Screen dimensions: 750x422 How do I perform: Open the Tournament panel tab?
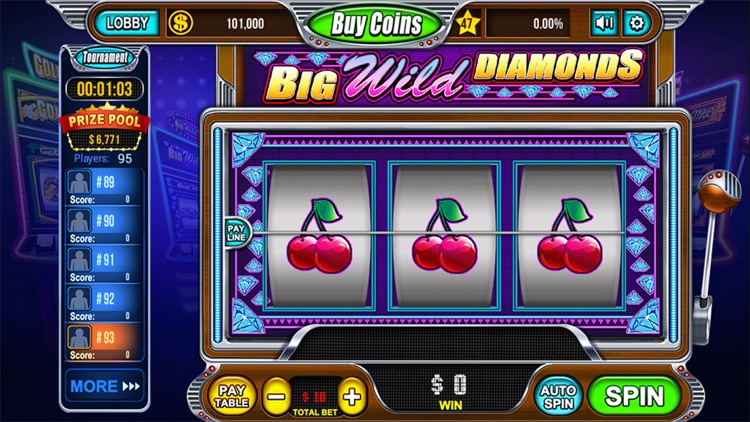click(x=105, y=58)
